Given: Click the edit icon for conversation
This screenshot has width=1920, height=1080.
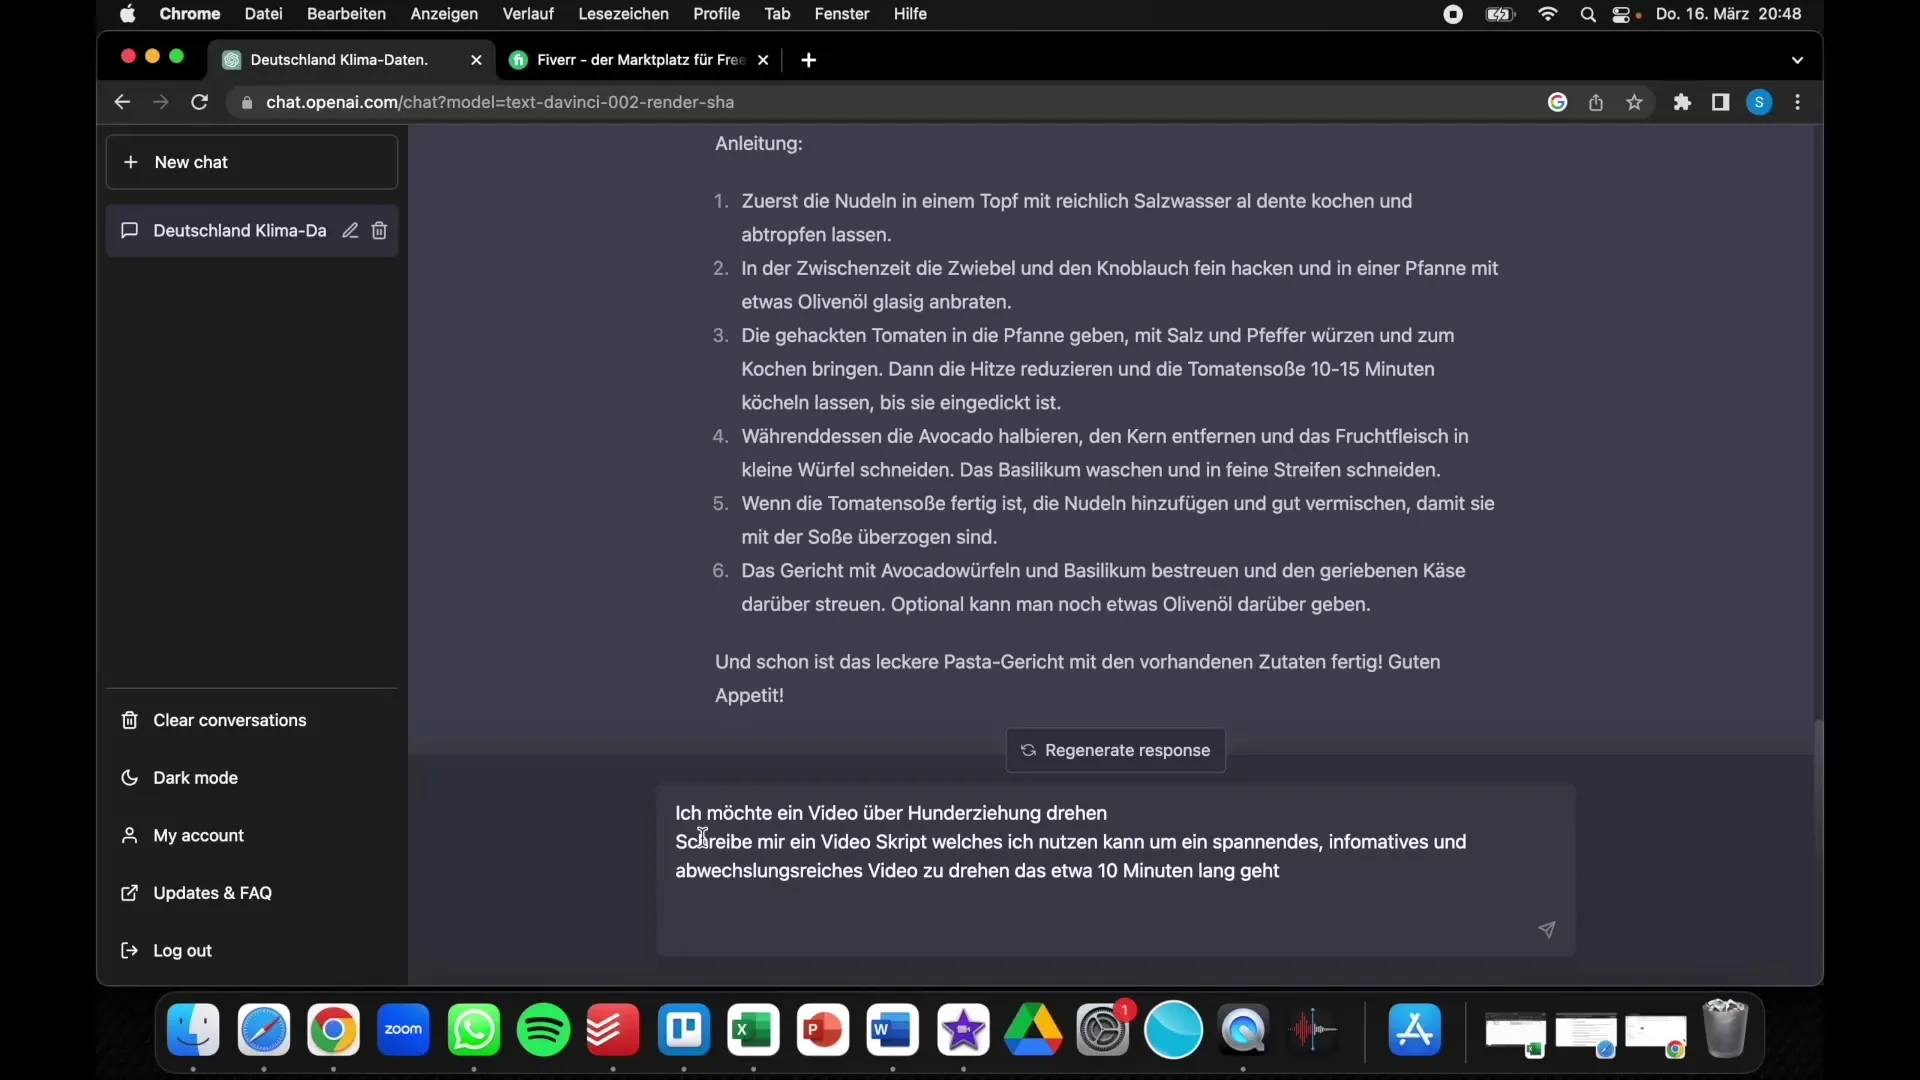Looking at the screenshot, I should click(348, 231).
